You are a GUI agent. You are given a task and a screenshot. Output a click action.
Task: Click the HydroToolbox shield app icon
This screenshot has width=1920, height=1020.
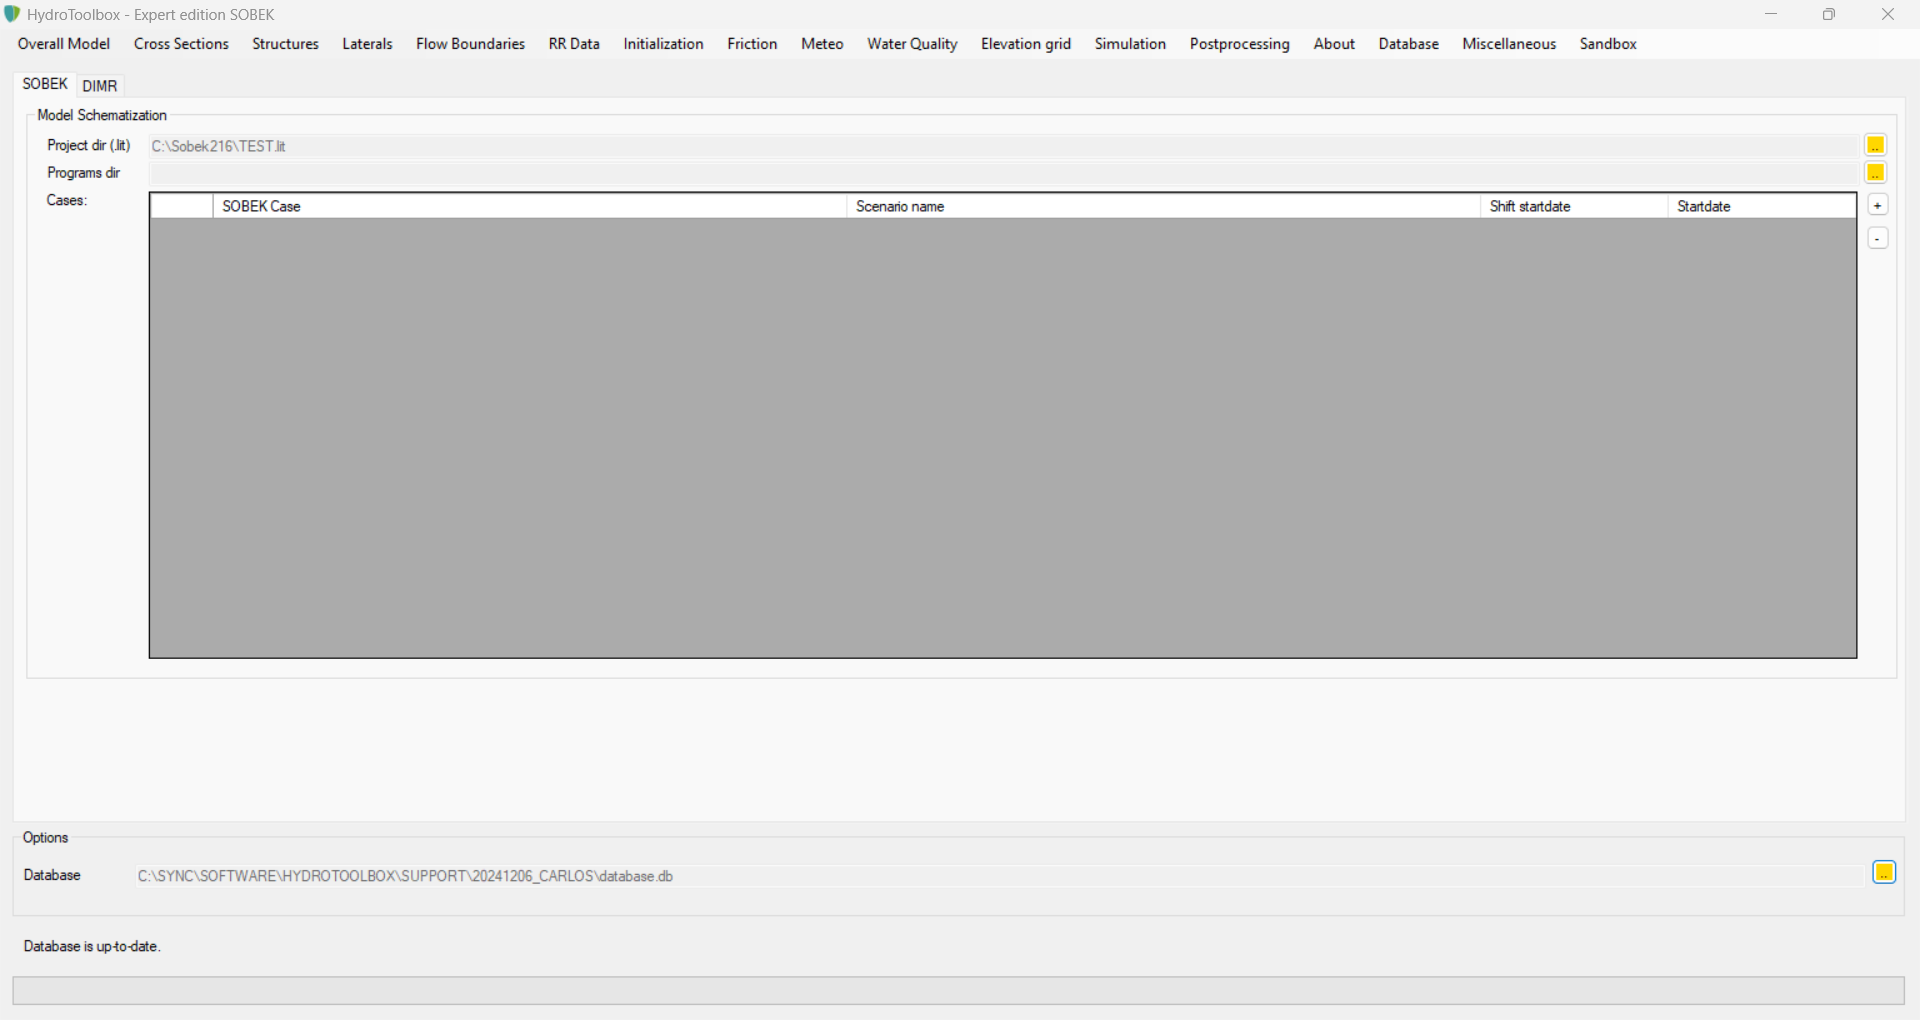[x=12, y=14]
